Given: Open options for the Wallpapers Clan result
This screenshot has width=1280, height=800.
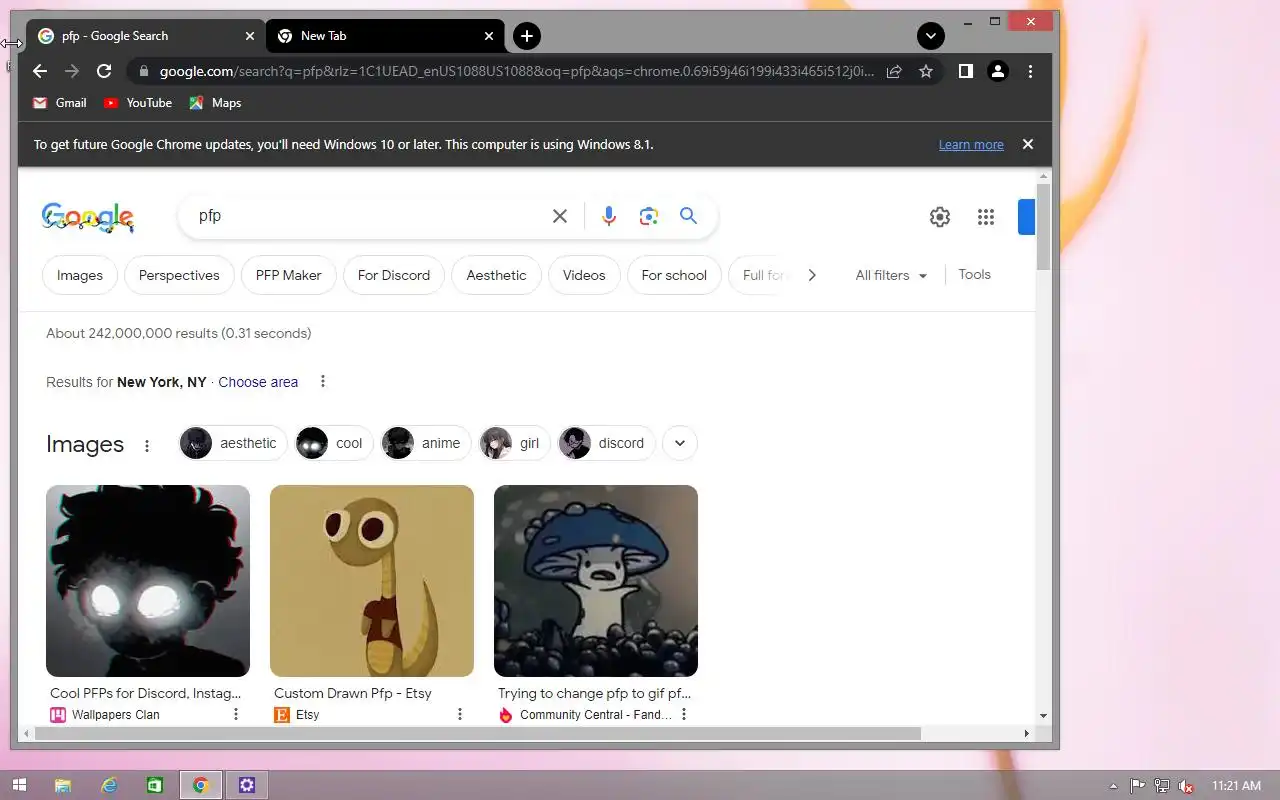Looking at the screenshot, I should [x=236, y=714].
